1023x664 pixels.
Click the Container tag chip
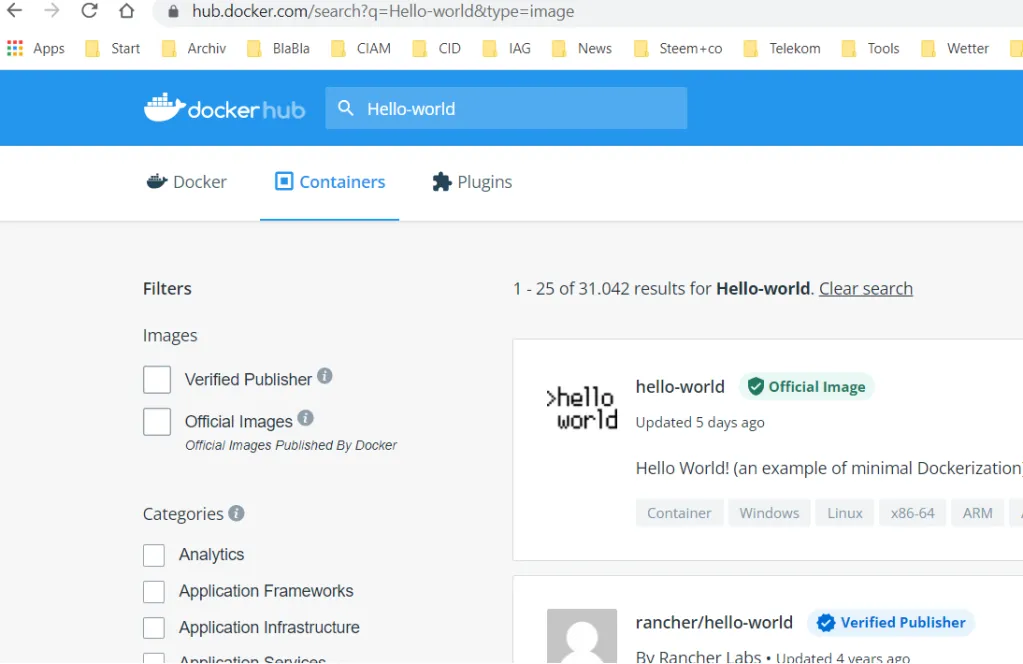pyautogui.click(x=679, y=513)
